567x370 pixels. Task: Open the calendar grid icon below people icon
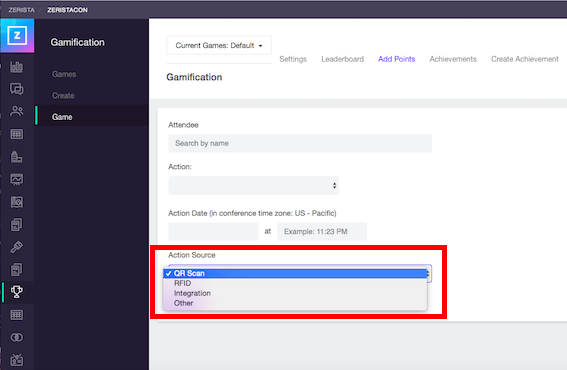point(17,134)
